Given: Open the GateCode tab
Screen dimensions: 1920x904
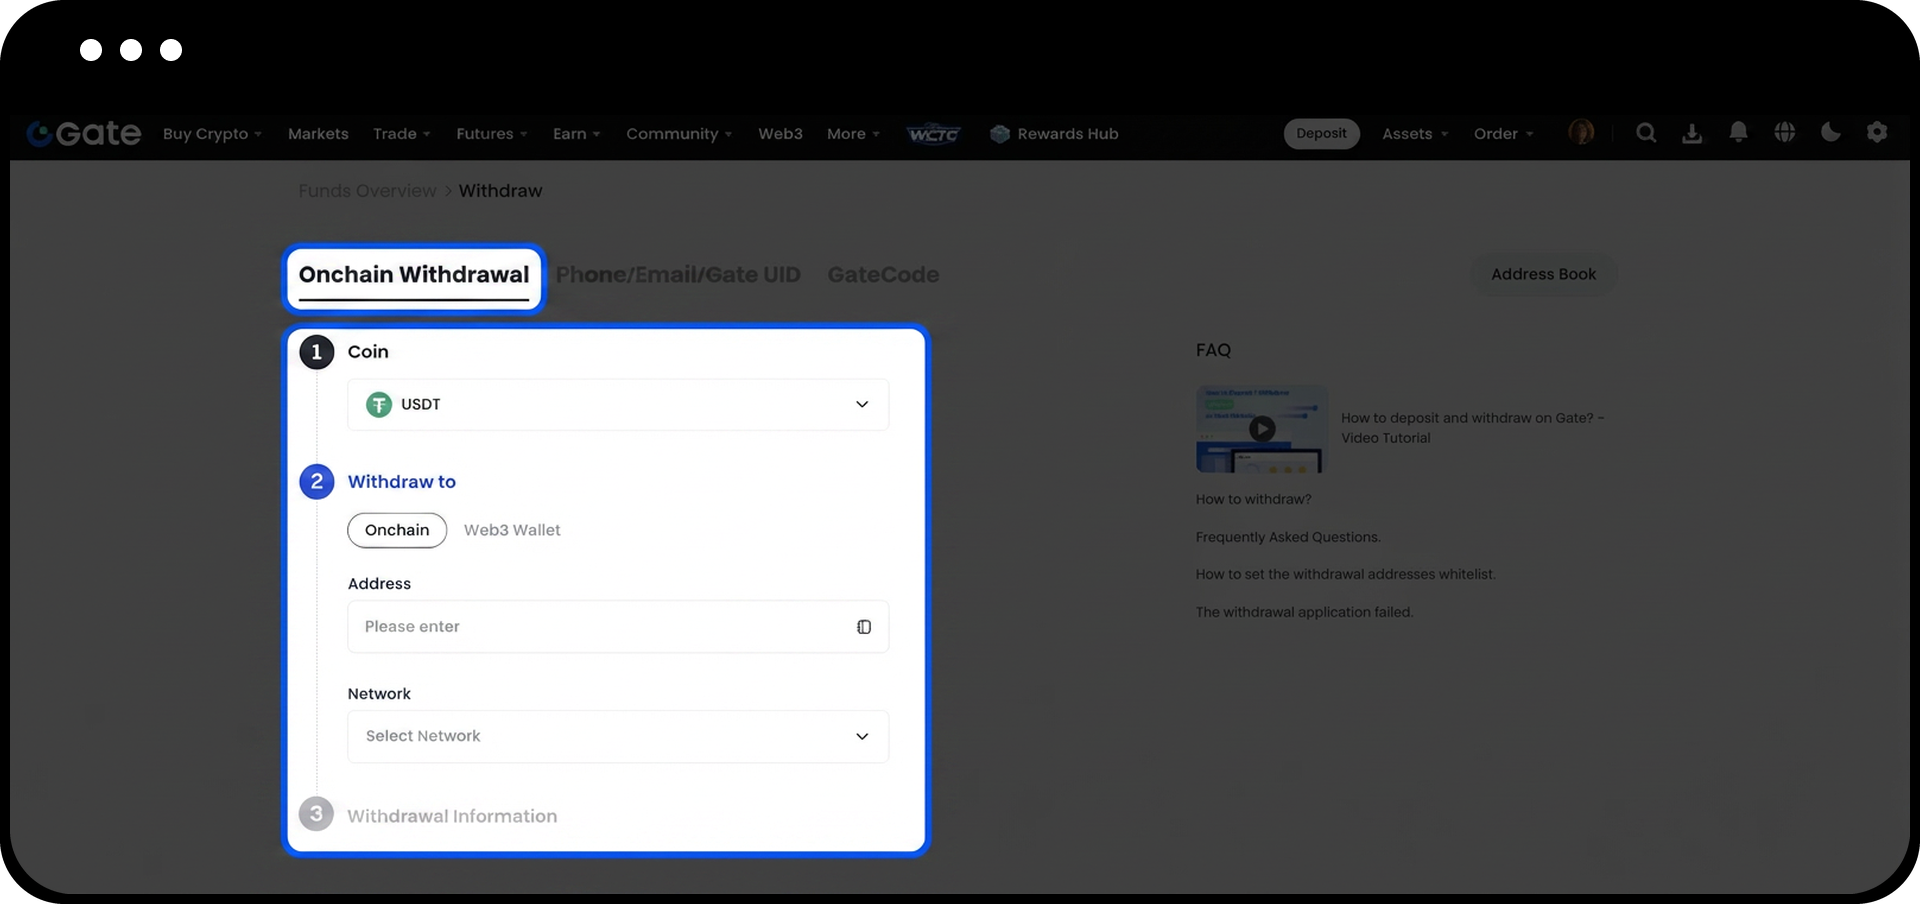Looking at the screenshot, I should click(x=883, y=275).
